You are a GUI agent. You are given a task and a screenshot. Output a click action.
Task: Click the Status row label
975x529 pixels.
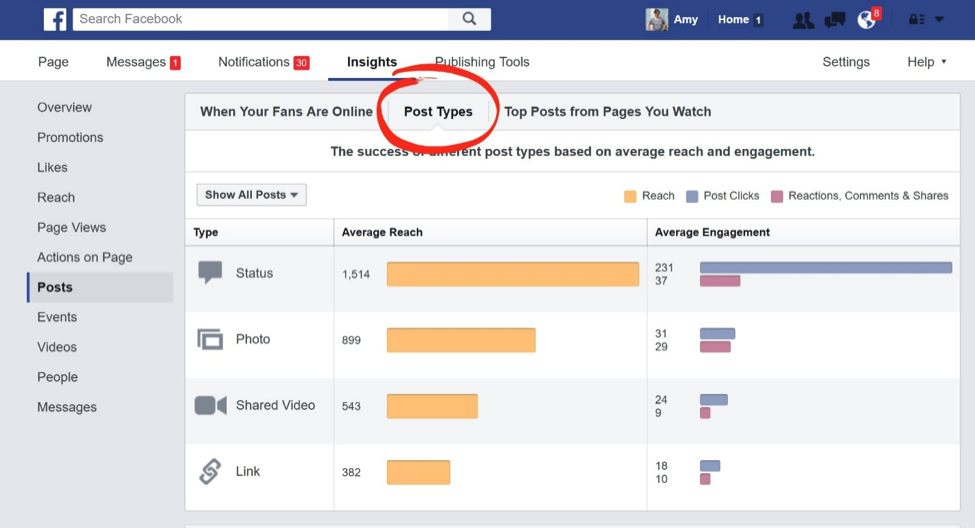point(254,273)
